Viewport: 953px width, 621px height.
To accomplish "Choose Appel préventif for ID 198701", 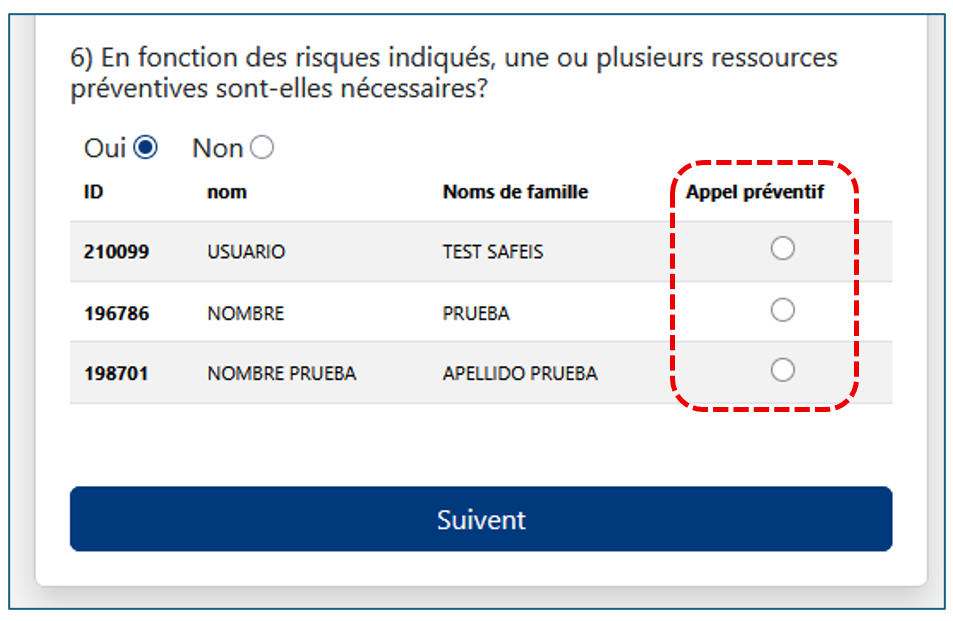I will click(x=782, y=371).
